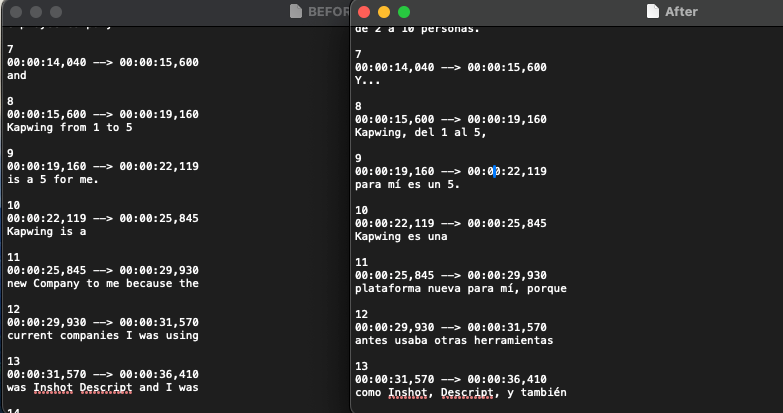Click 'is a 5 for me.' line
The height and width of the screenshot is (413, 783).
pyautogui.click(x=52, y=179)
